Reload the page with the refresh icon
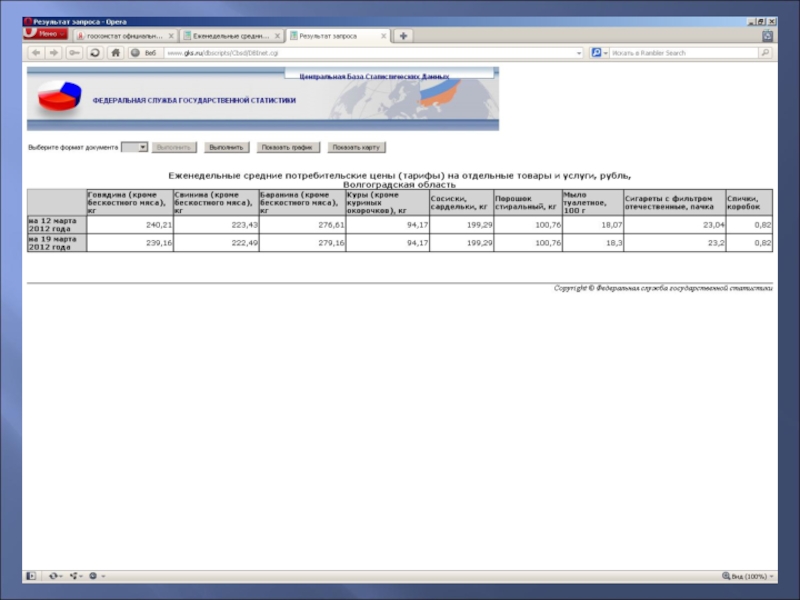 pyautogui.click(x=95, y=53)
